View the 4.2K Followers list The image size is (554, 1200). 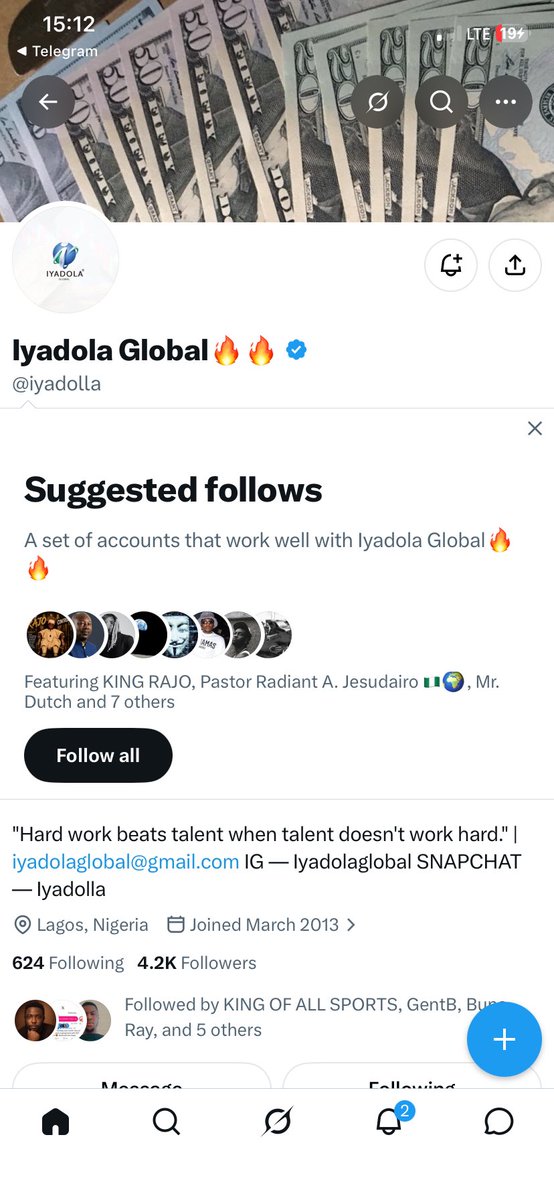tap(197, 963)
